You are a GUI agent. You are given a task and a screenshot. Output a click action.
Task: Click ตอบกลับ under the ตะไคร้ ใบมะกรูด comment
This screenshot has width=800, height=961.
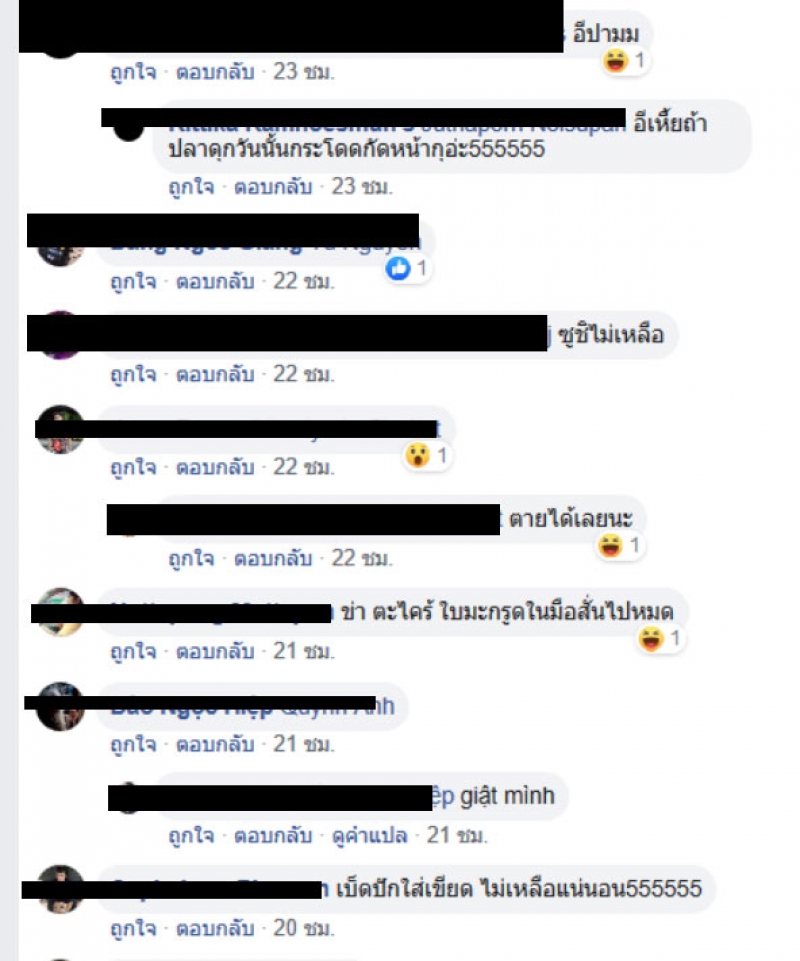coord(215,651)
